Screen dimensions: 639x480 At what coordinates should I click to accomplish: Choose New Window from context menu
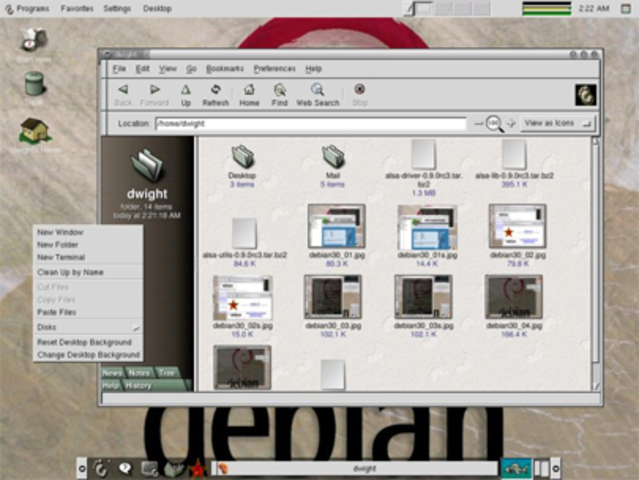click(88, 232)
